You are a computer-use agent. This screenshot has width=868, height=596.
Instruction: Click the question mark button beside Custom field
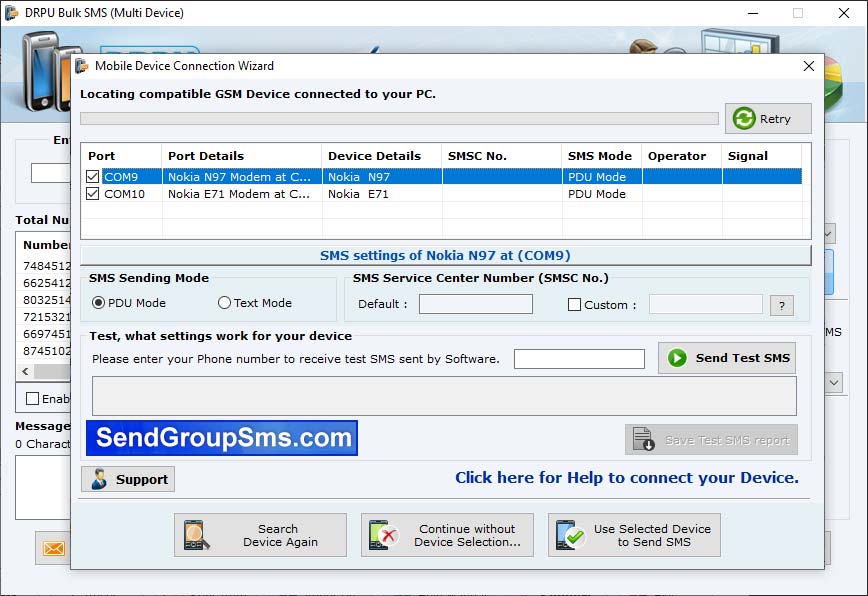pyautogui.click(x=781, y=305)
